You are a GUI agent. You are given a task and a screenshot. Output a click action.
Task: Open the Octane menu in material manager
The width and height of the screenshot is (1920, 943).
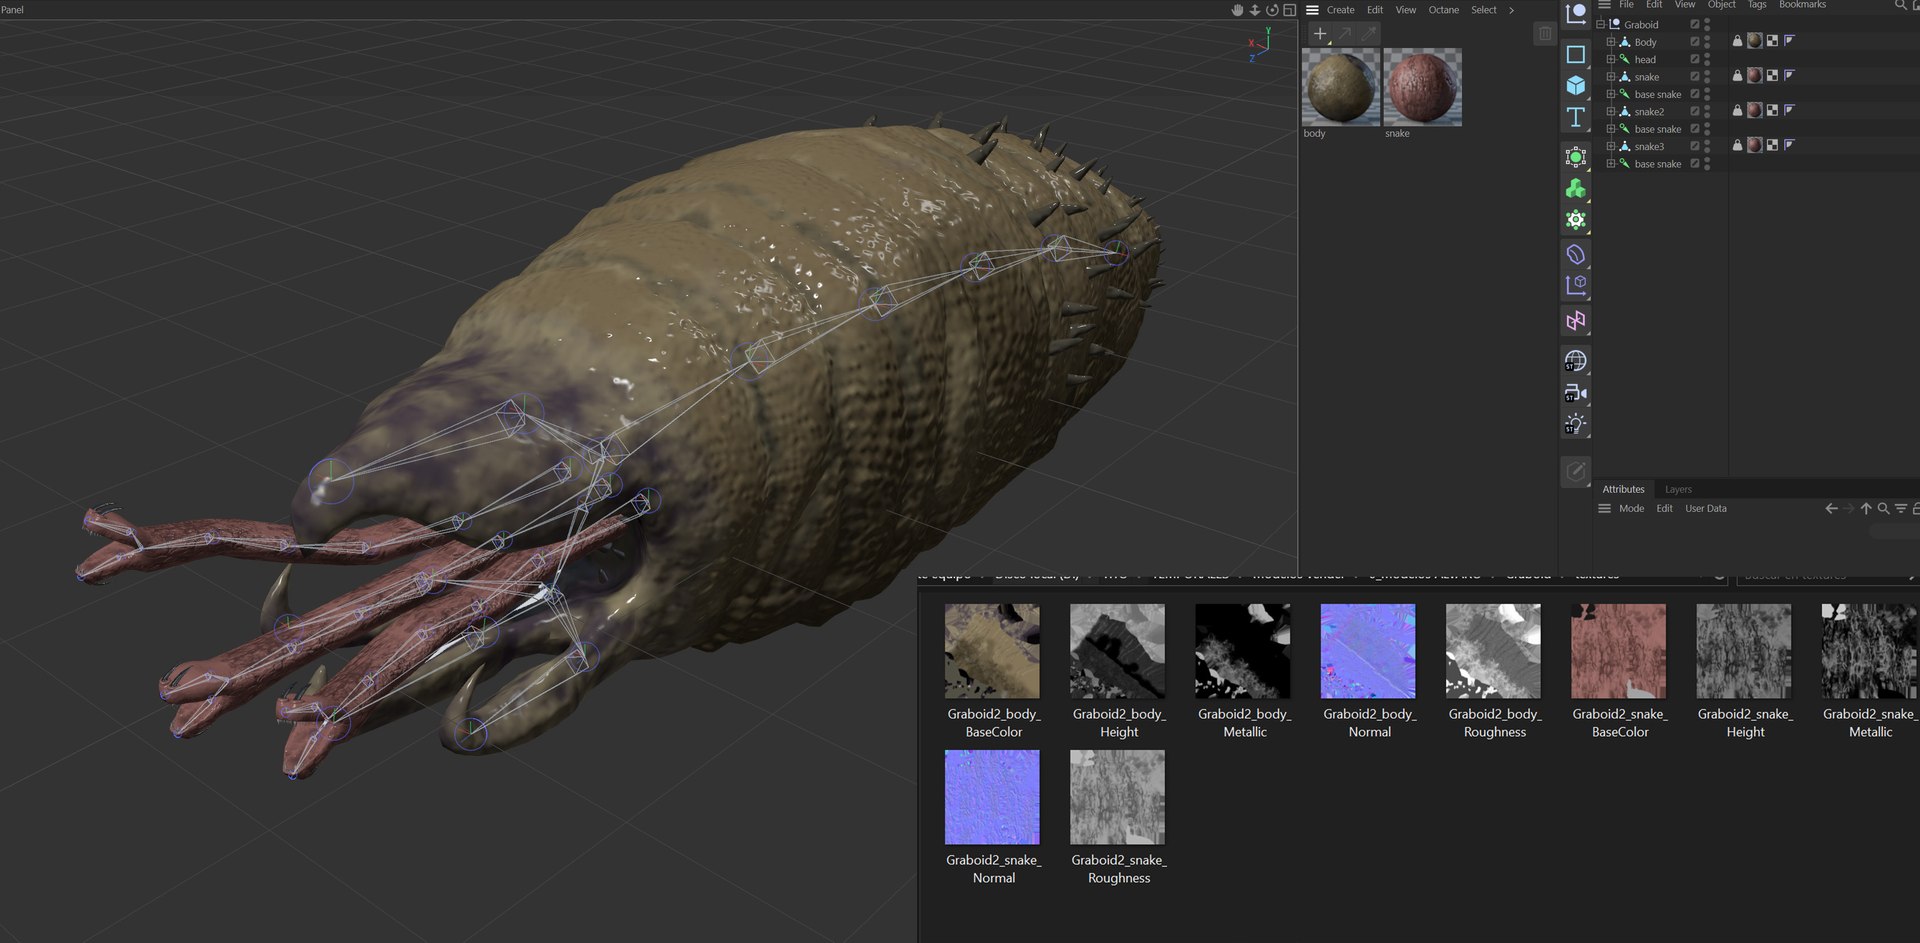(x=1443, y=10)
